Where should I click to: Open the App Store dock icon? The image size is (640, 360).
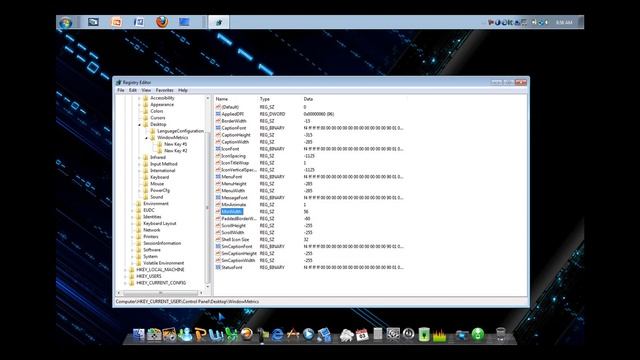pos(293,334)
